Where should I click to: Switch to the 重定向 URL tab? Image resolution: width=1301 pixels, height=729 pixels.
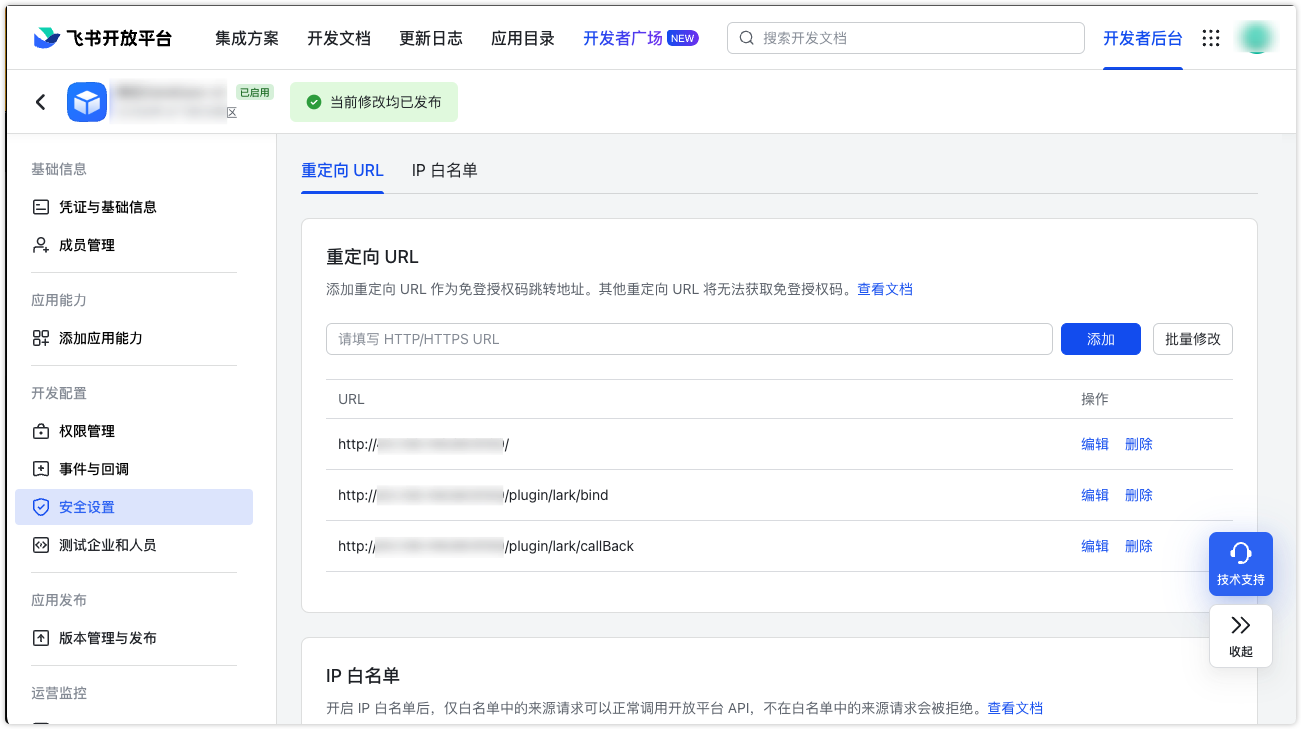click(342, 170)
